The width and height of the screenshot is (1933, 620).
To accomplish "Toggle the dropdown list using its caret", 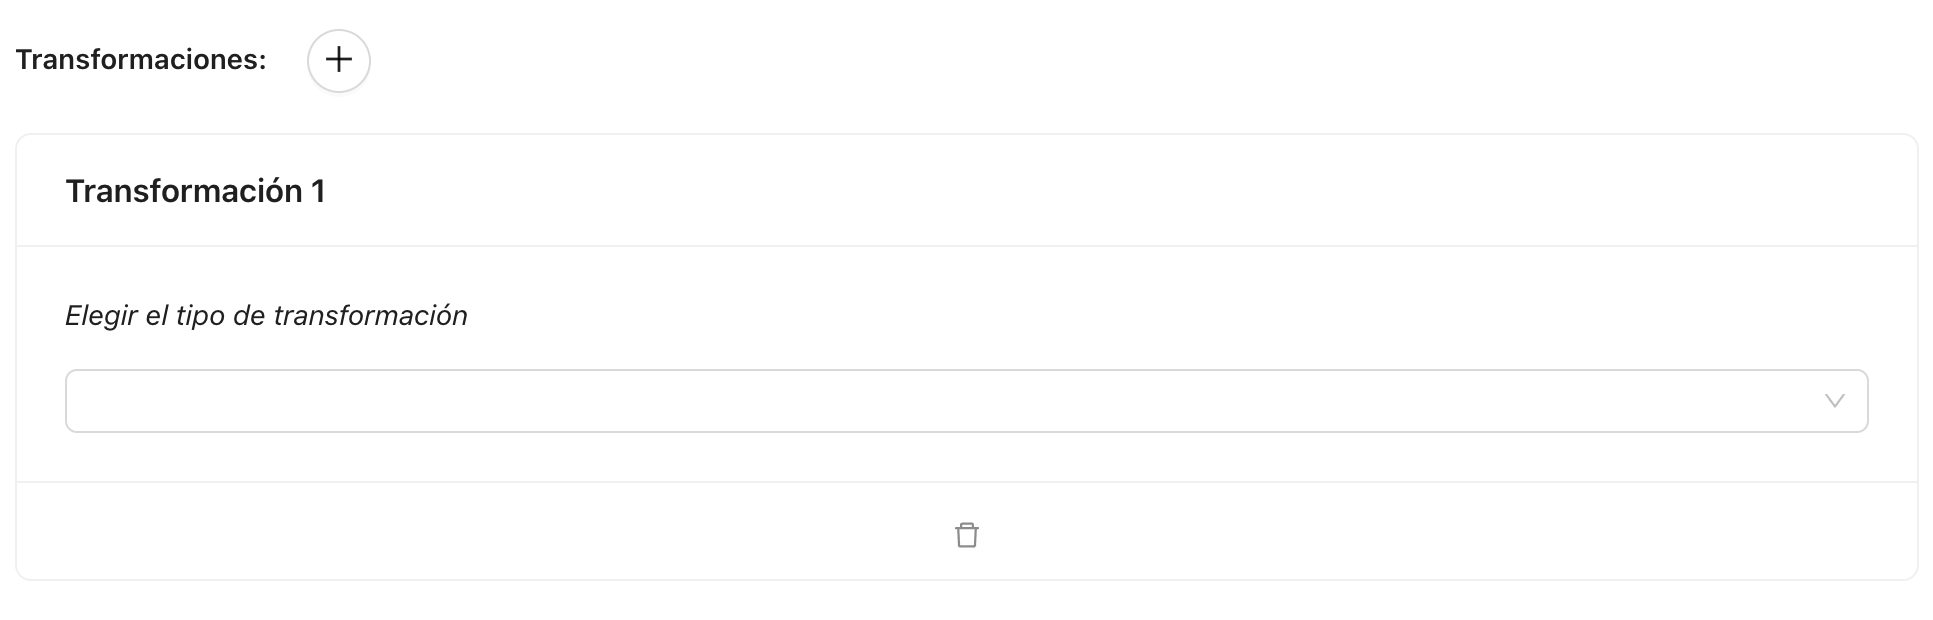I will (1834, 401).
